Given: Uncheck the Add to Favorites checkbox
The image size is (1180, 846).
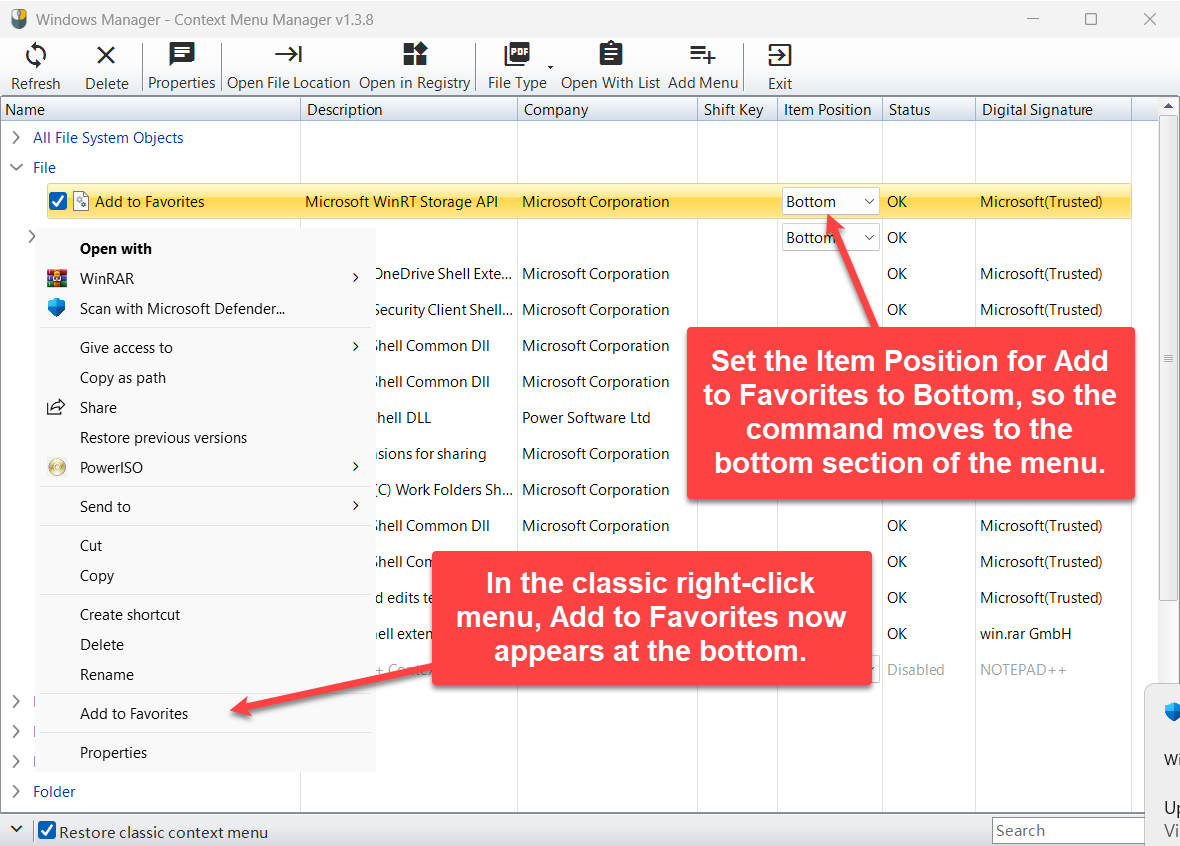Looking at the screenshot, I should pyautogui.click(x=58, y=202).
